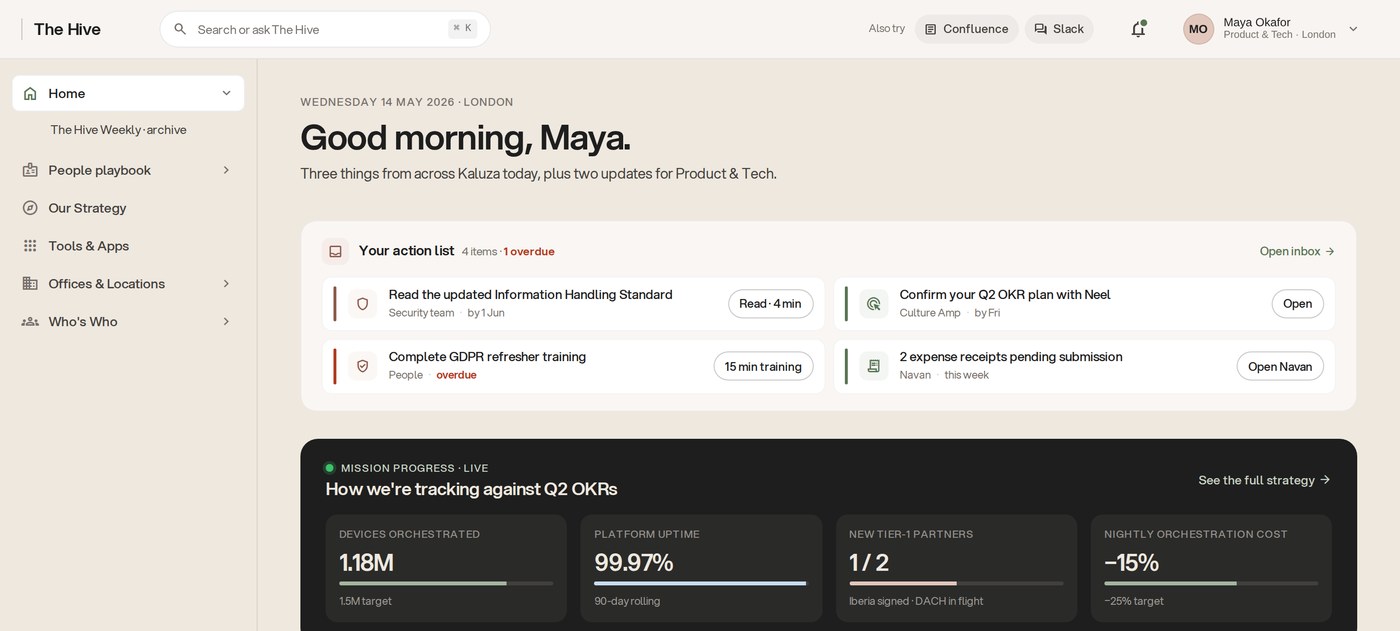
Task: Go to People playbook
Action: pos(128,170)
